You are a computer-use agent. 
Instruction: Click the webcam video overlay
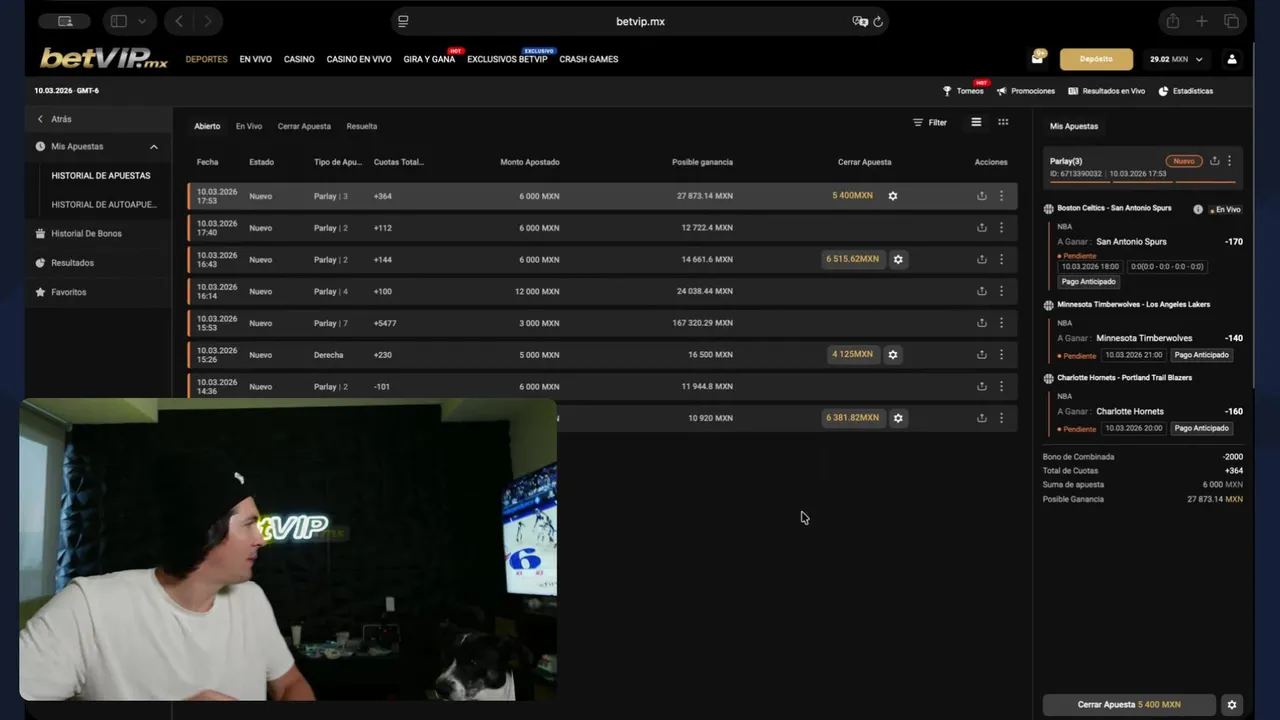tap(288, 549)
